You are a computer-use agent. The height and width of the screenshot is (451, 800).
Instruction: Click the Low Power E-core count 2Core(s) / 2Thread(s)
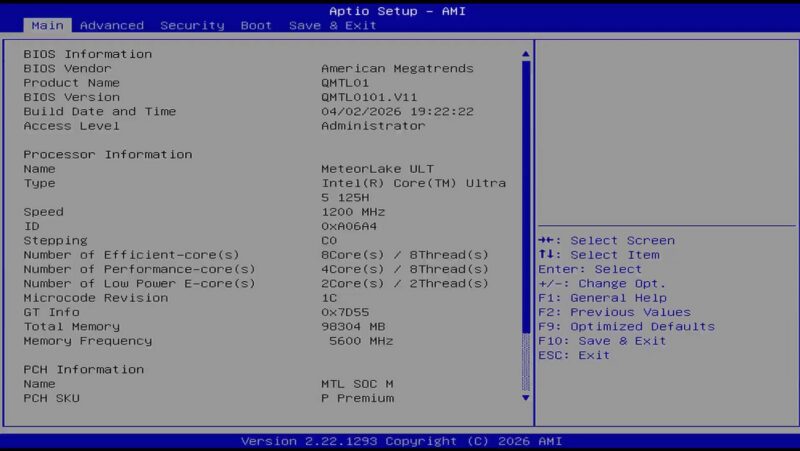[405, 283]
